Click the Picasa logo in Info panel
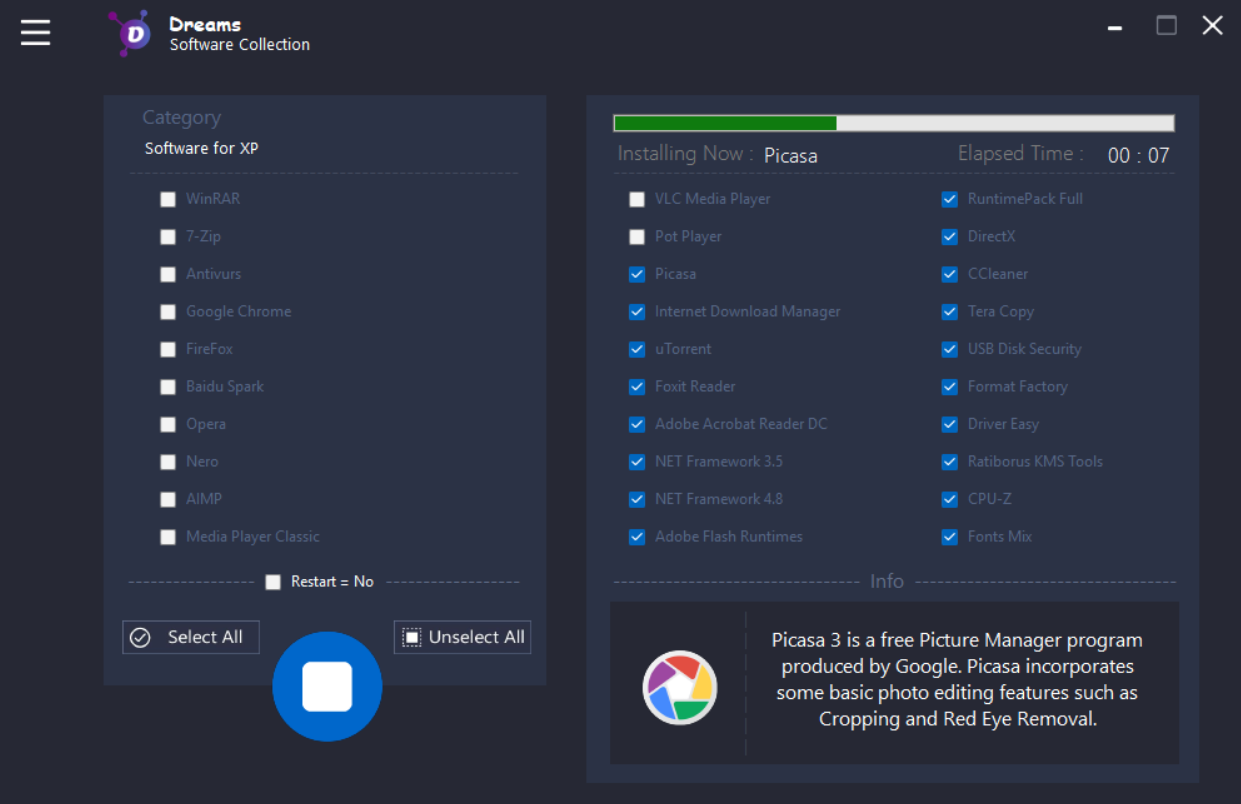This screenshot has width=1241, height=804. coord(679,687)
